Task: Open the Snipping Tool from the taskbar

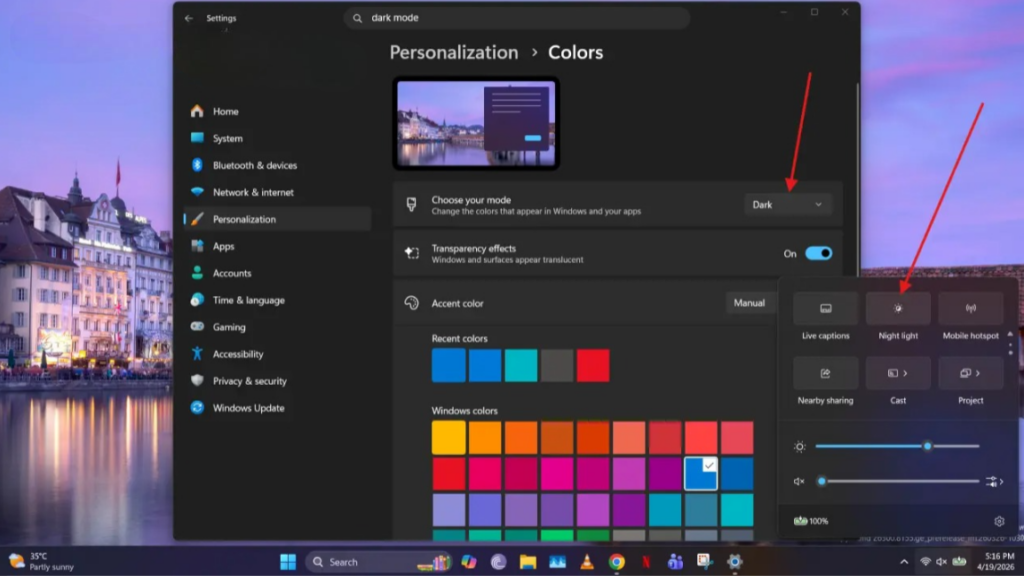Action: tap(705, 562)
